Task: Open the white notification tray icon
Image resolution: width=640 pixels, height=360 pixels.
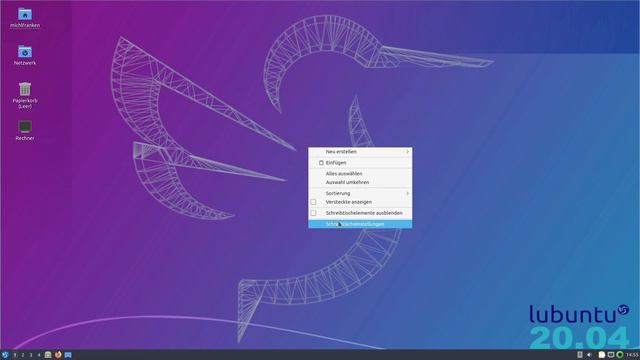Action: click(x=602, y=355)
